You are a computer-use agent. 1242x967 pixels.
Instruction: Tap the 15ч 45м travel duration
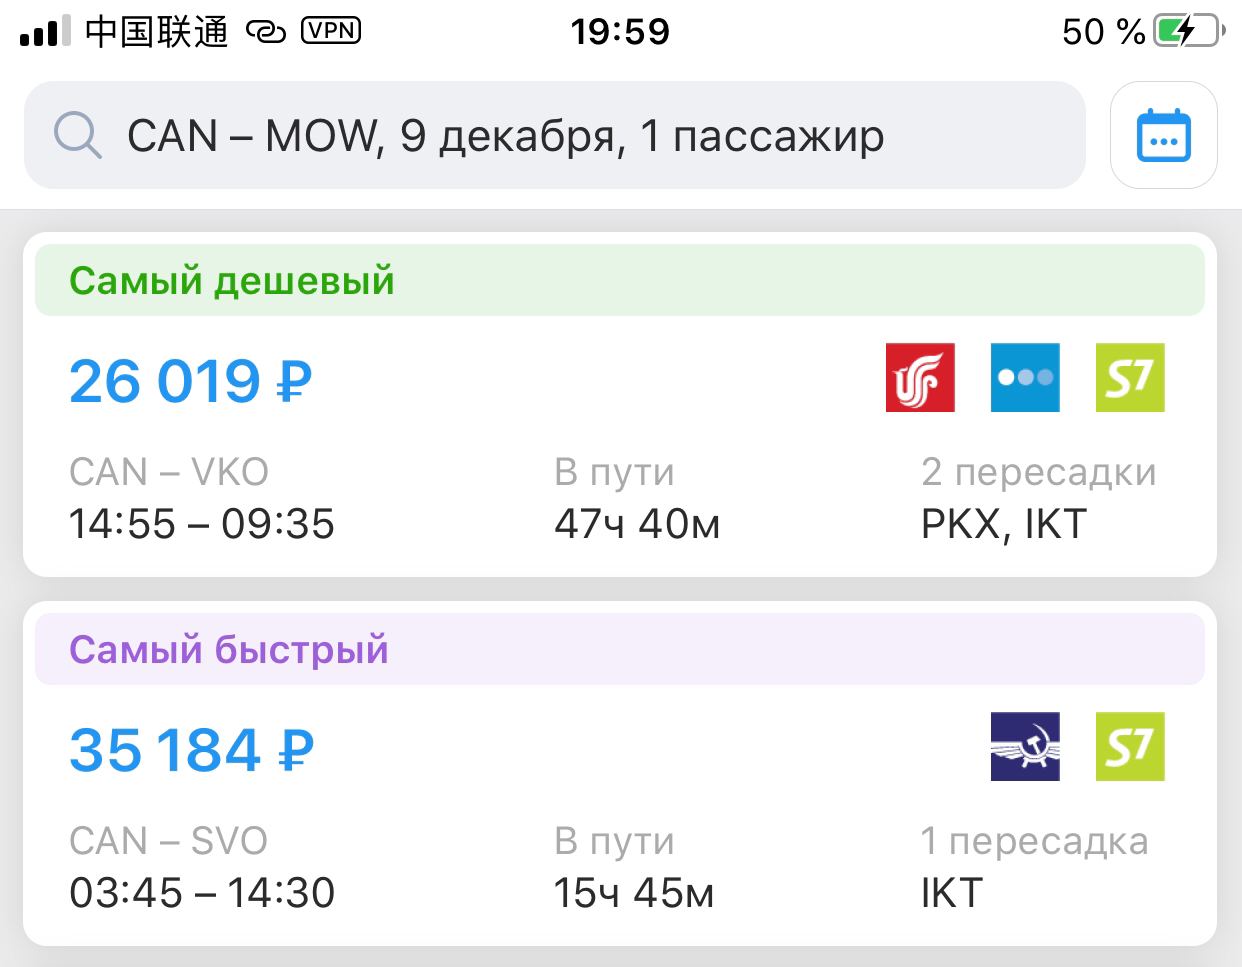634,893
